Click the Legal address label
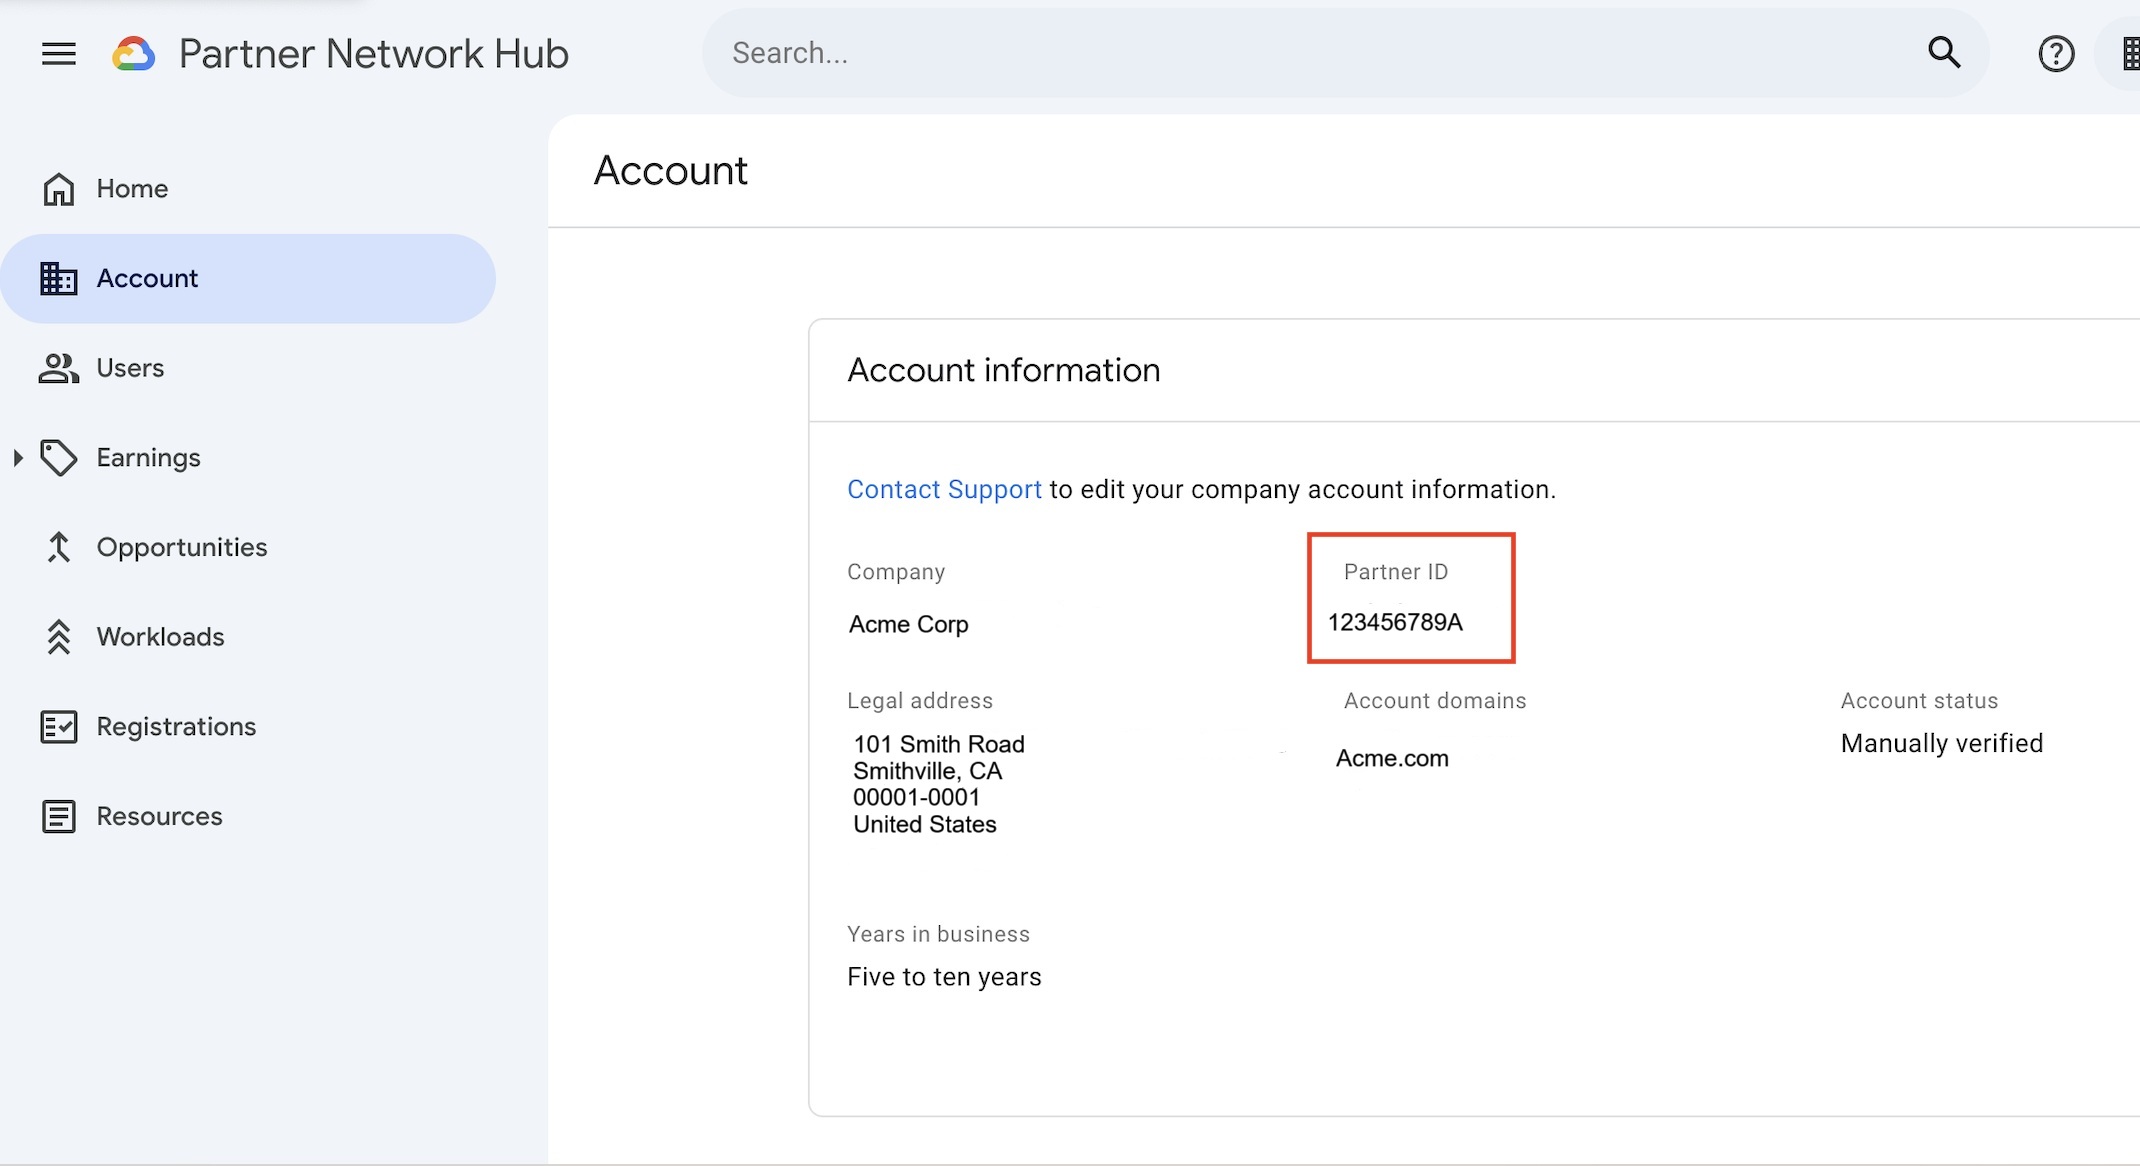The height and width of the screenshot is (1166, 2140). coord(920,701)
